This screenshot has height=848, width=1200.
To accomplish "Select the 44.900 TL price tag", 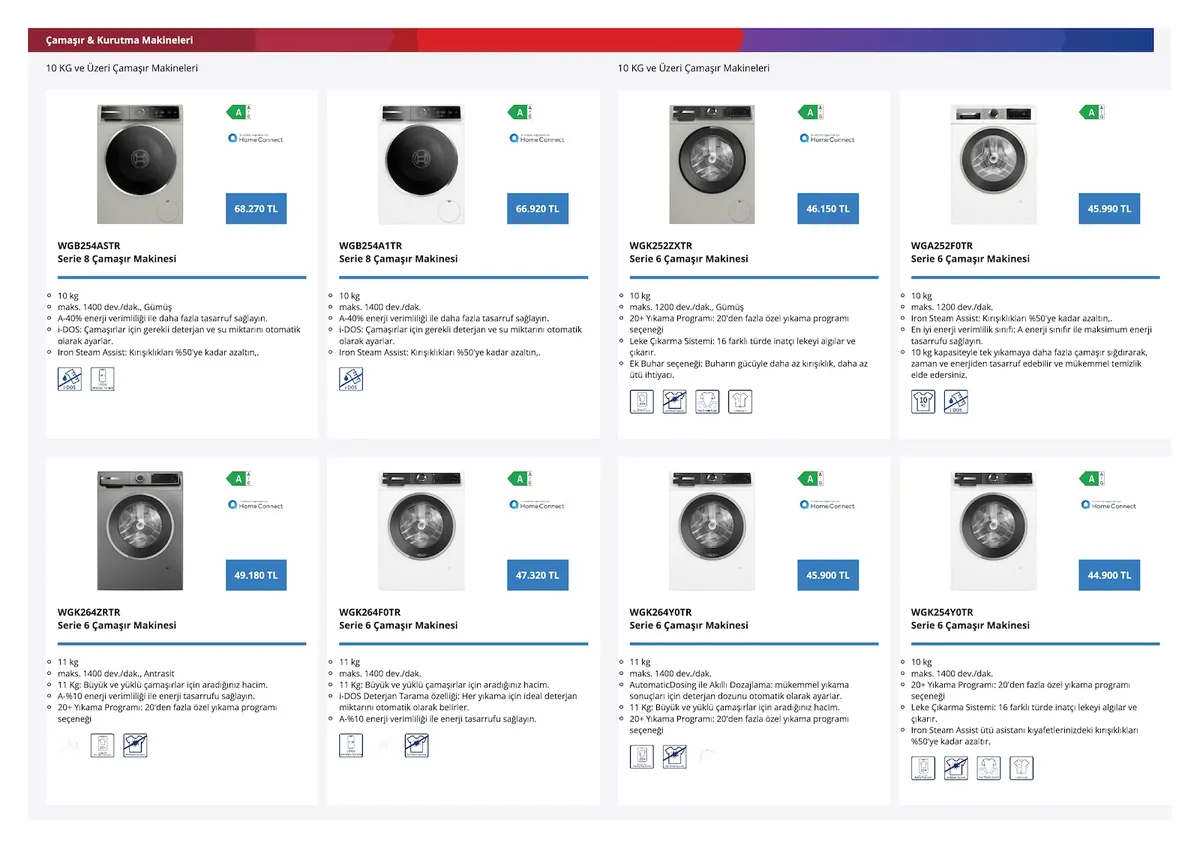I will pos(1110,576).
